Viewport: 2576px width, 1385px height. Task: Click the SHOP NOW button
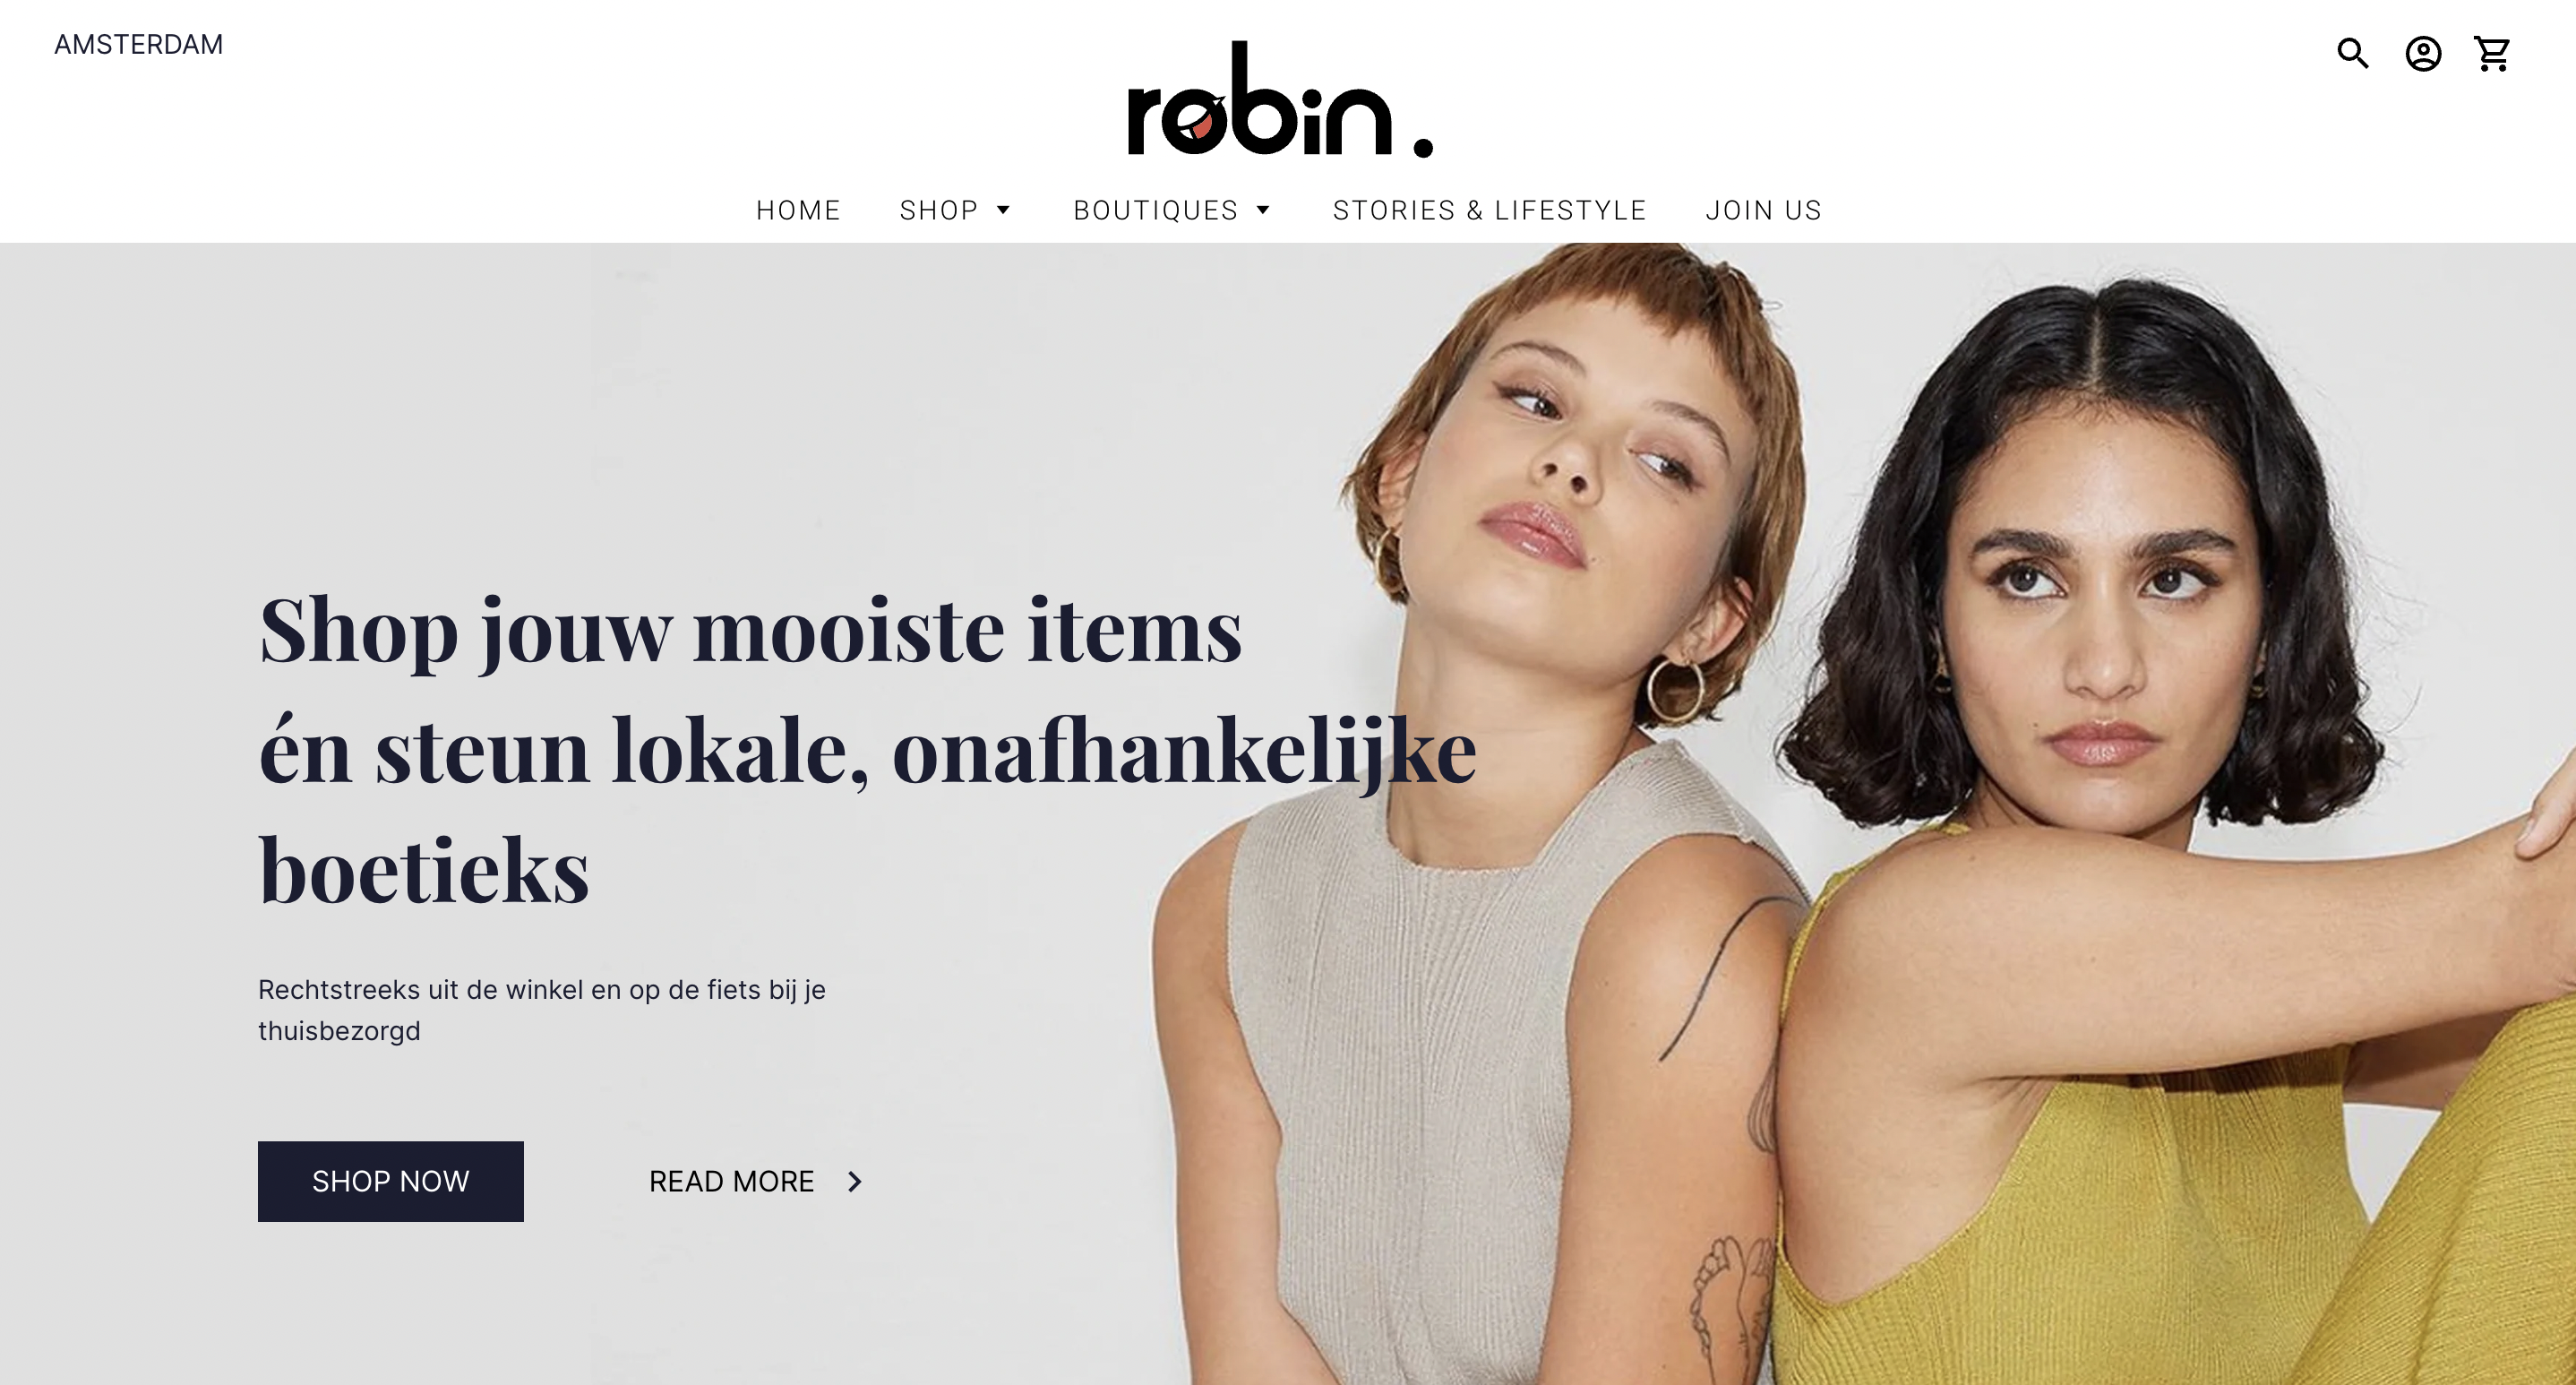coord(391,1181)
